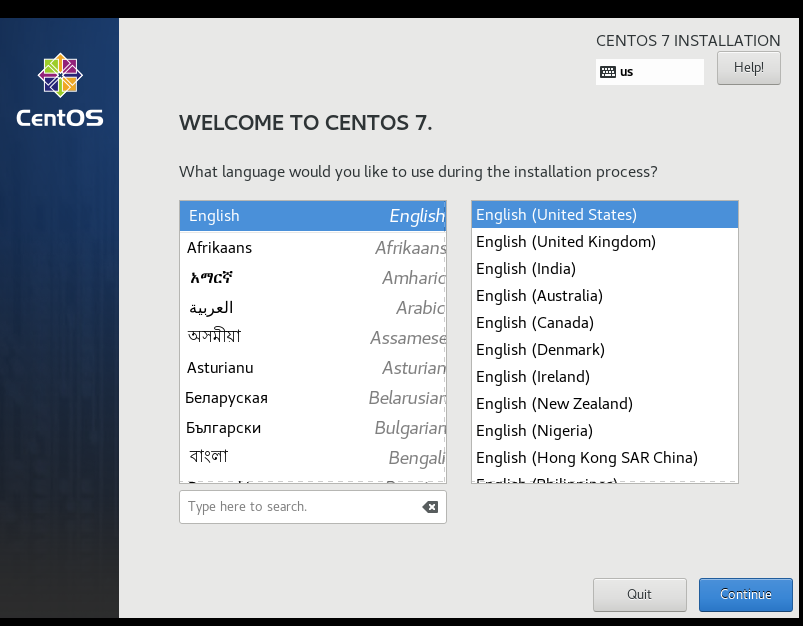This screenshot has width=803, height=626.
Task: Choose English (United Kingdom) locale
Action: pyautogui.click(x=605, y=242)
